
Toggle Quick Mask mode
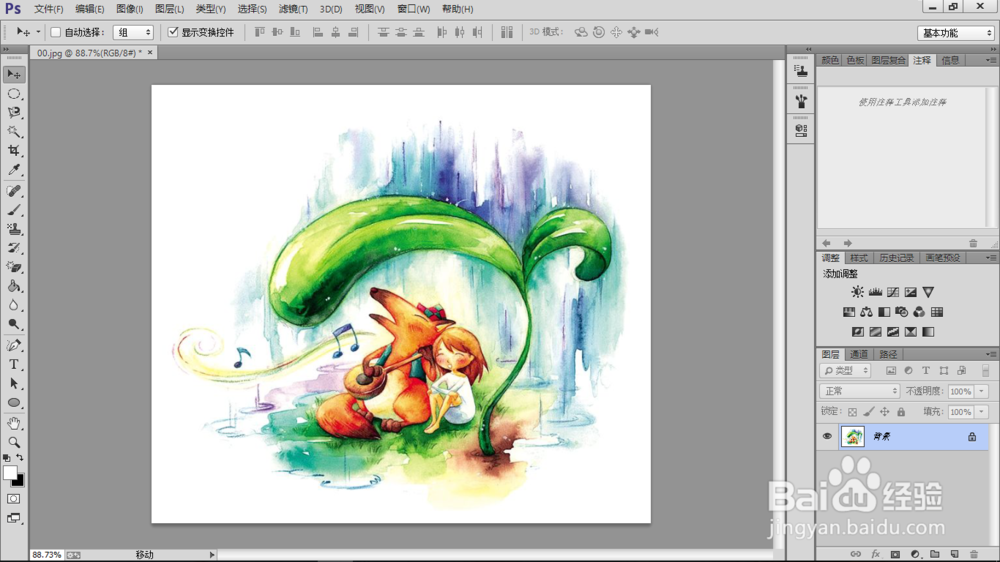tap(13, 499)
